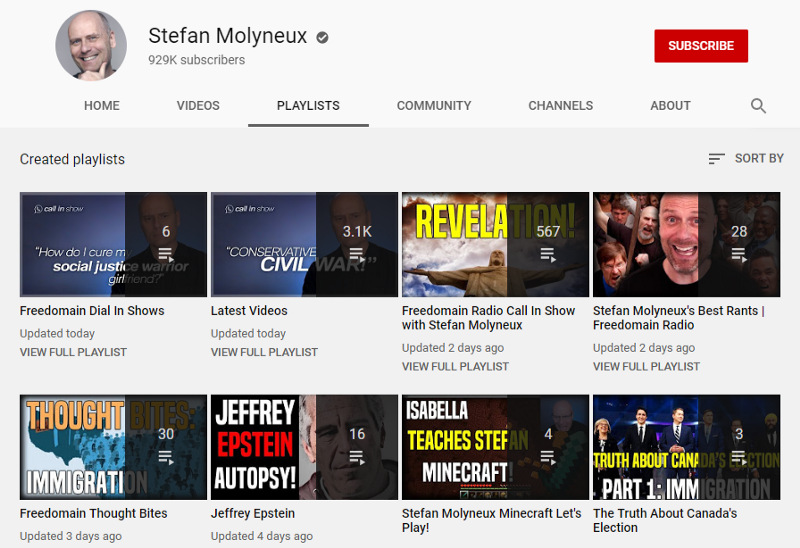The image size is (800, 548).
Task: Open the Freedomain Thought Bites title
Action: click(x=93, y=513)
